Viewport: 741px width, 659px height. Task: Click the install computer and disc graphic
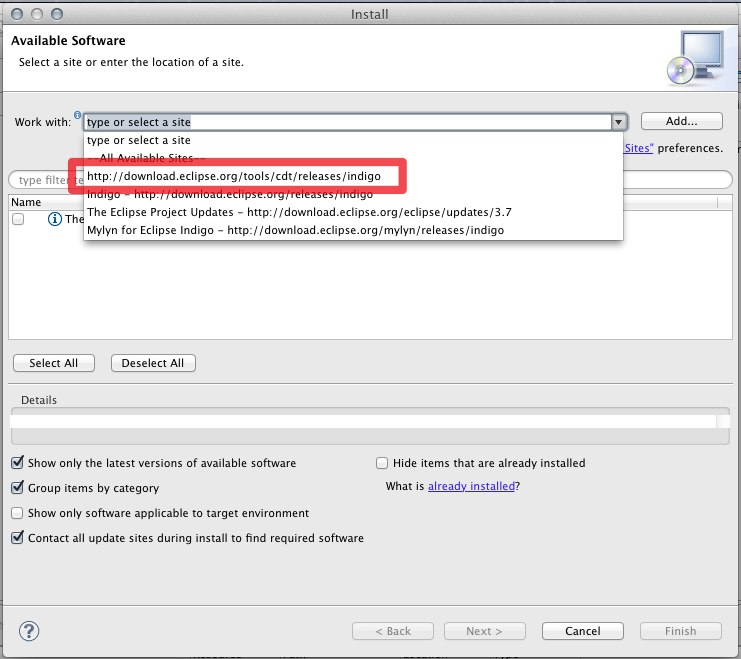(696, 58)
